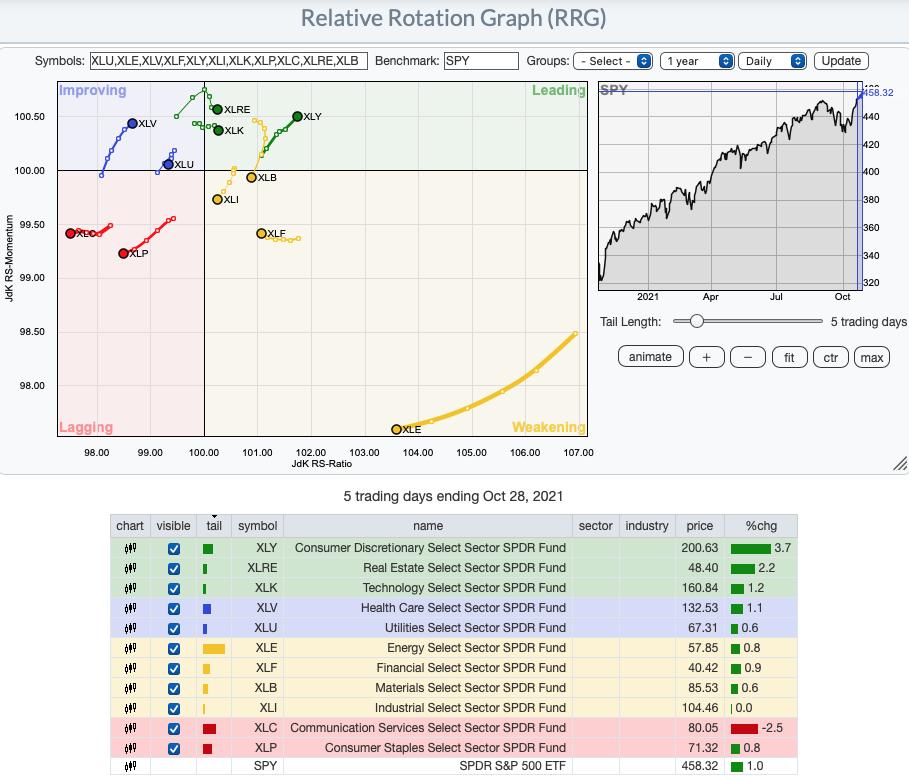The width and height of the screenshot is (909, 777).
Task: Toggle visibility checkbox for XLI
Action: (174, 709)
